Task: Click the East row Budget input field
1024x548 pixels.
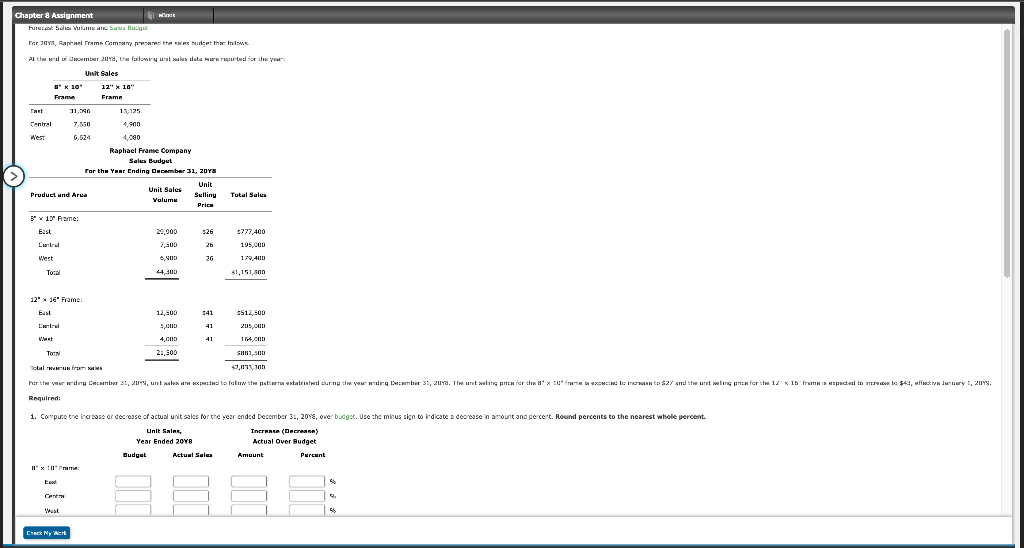Action: pos(133,481)
